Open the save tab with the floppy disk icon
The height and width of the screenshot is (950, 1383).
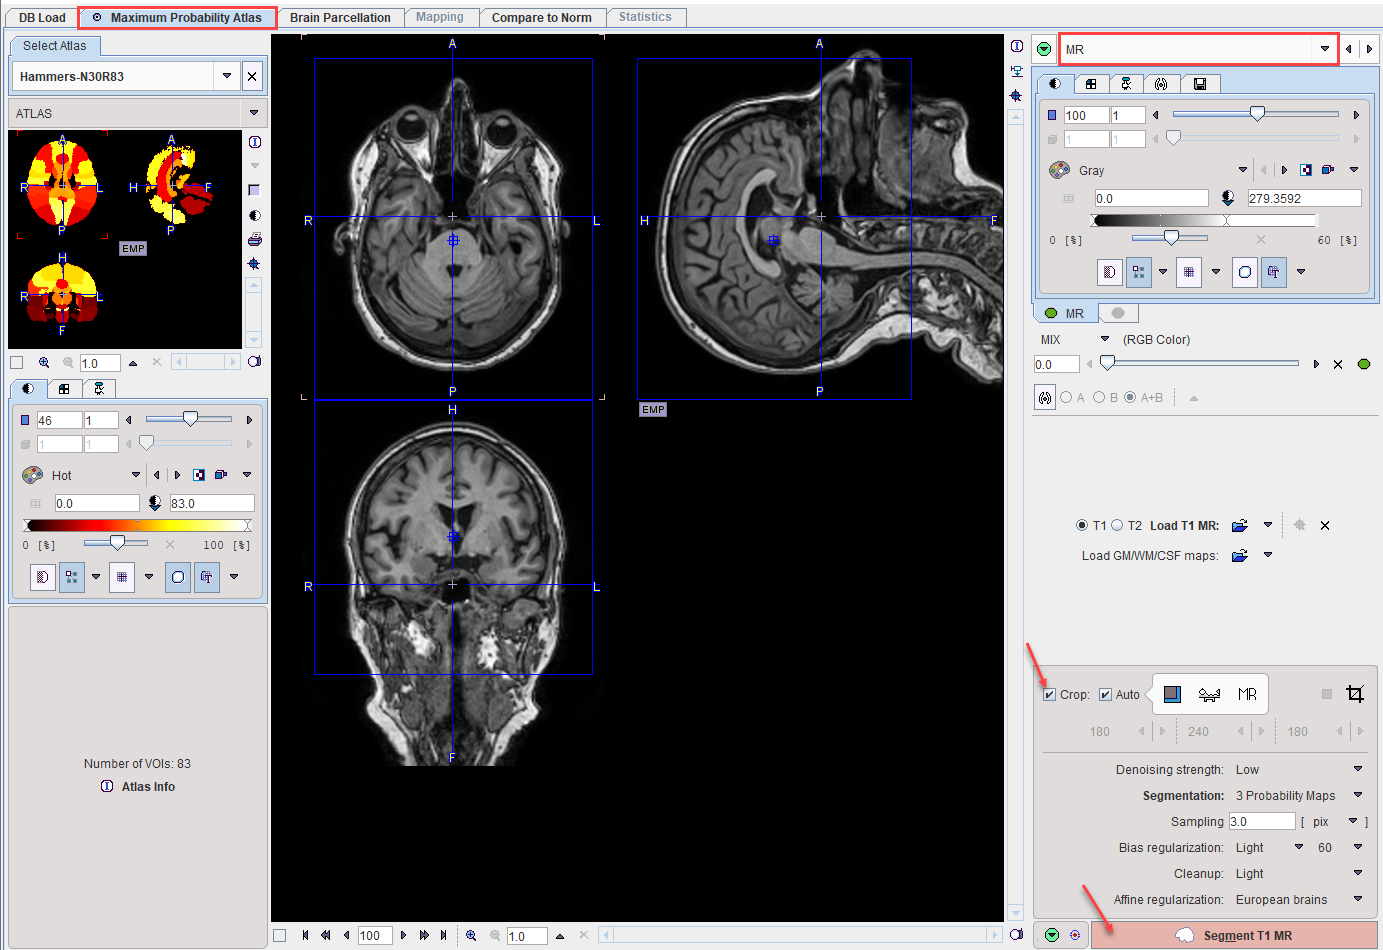click(1200, 84)
